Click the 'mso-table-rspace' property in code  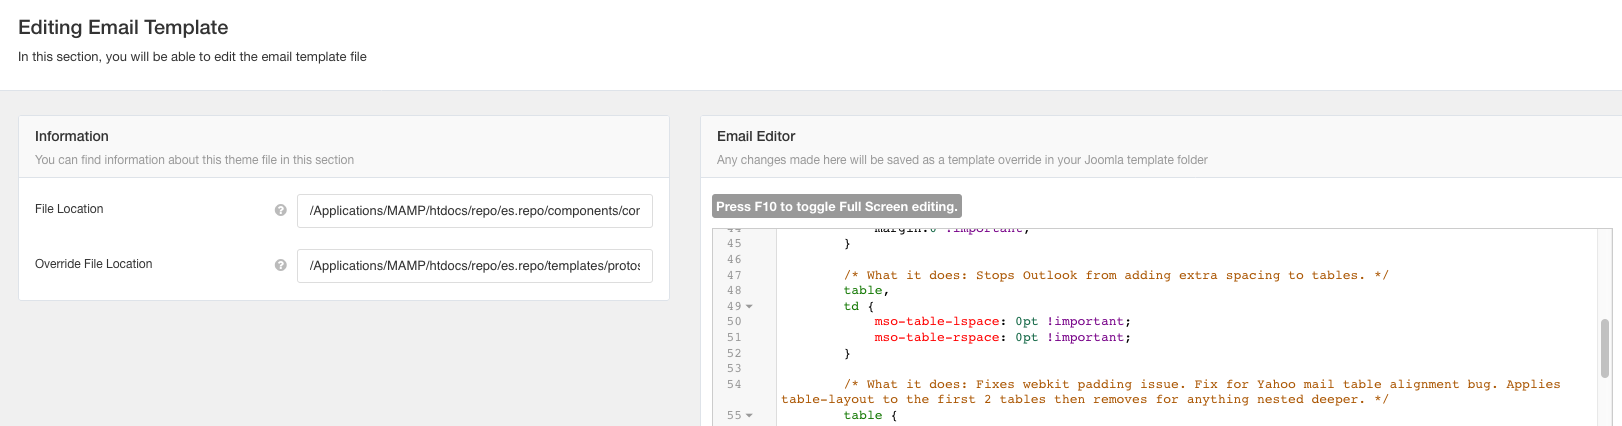(937, 338)
